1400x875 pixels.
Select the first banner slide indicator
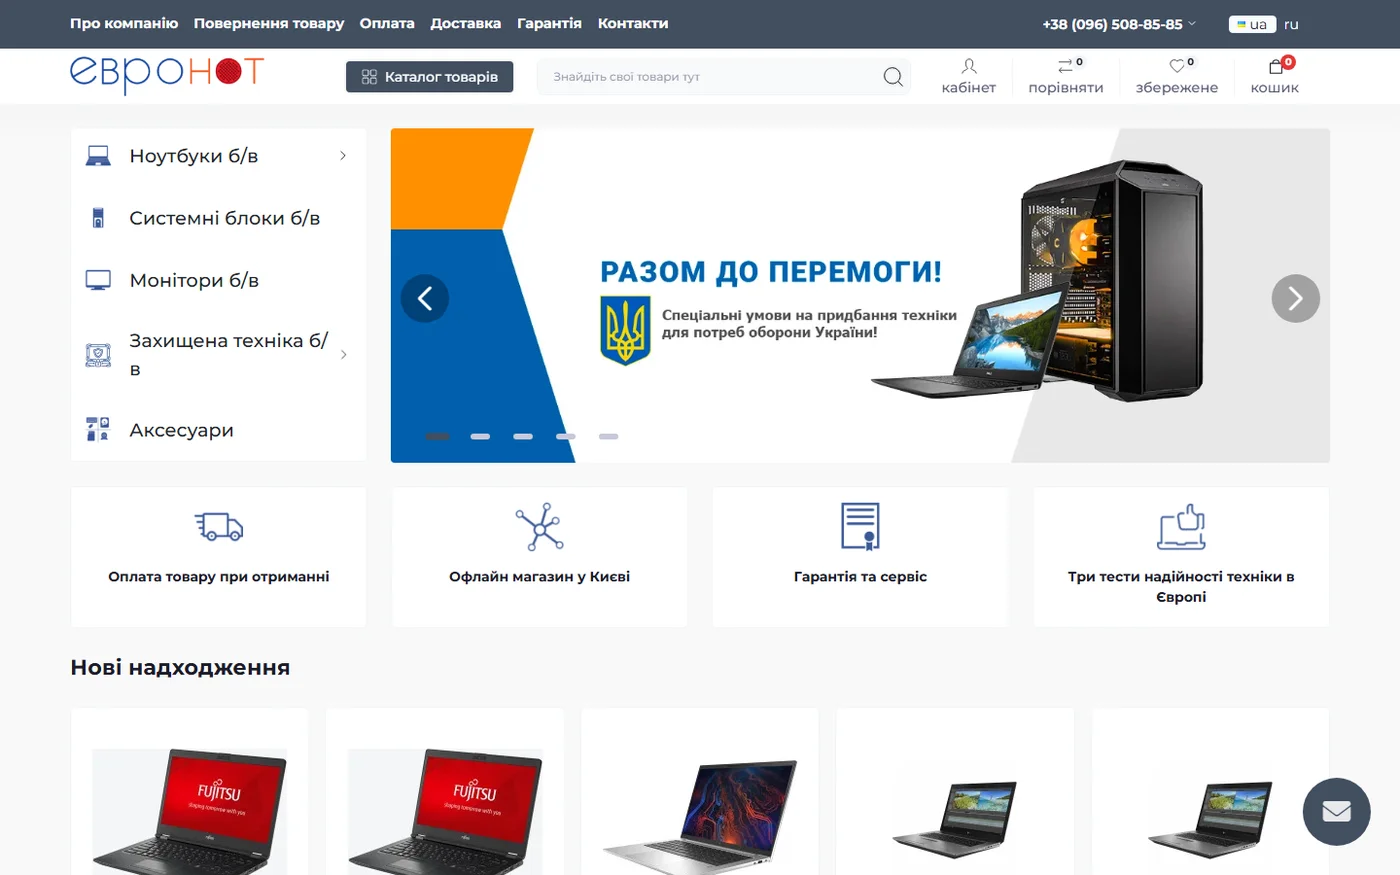click(x=437, y=436)
